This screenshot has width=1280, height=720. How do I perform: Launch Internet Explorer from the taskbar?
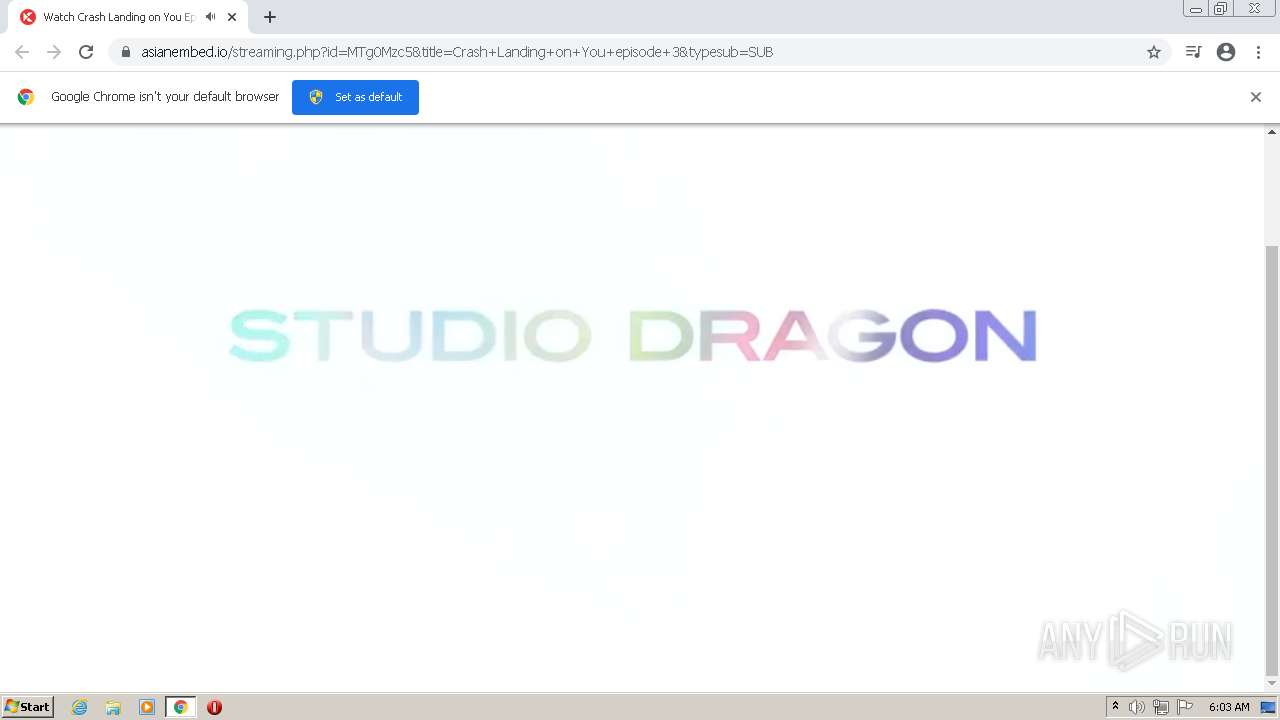click(80, 707)
